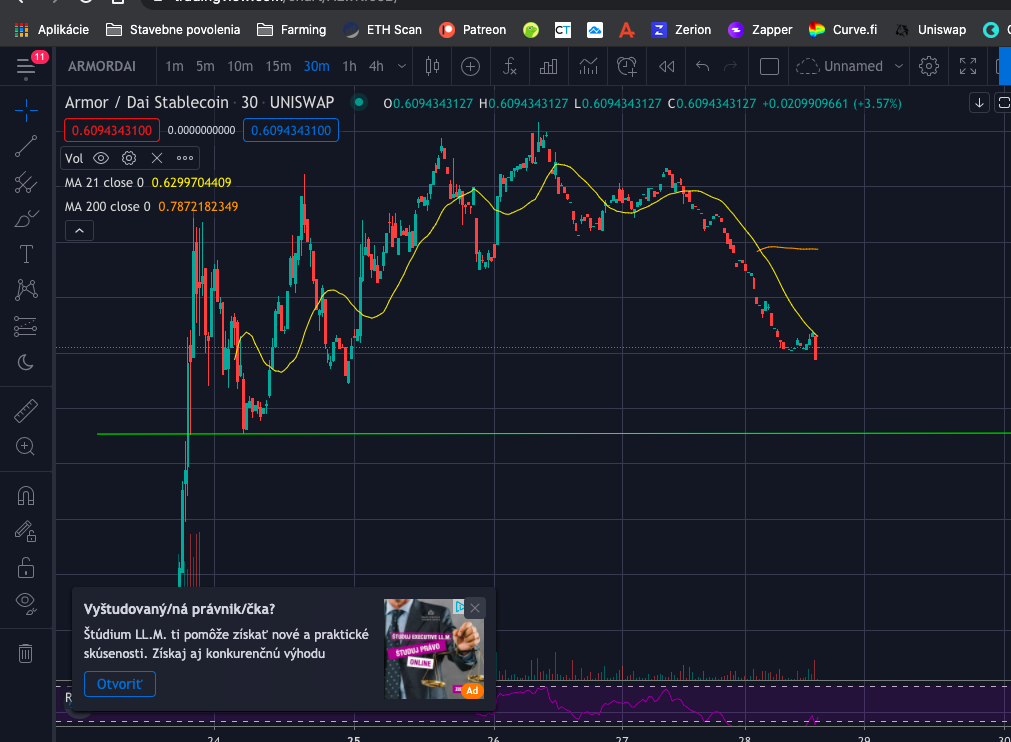Viewport: 1011px width, 742px height.
Task: Activate the Zoom In tool
Action: 26,446
